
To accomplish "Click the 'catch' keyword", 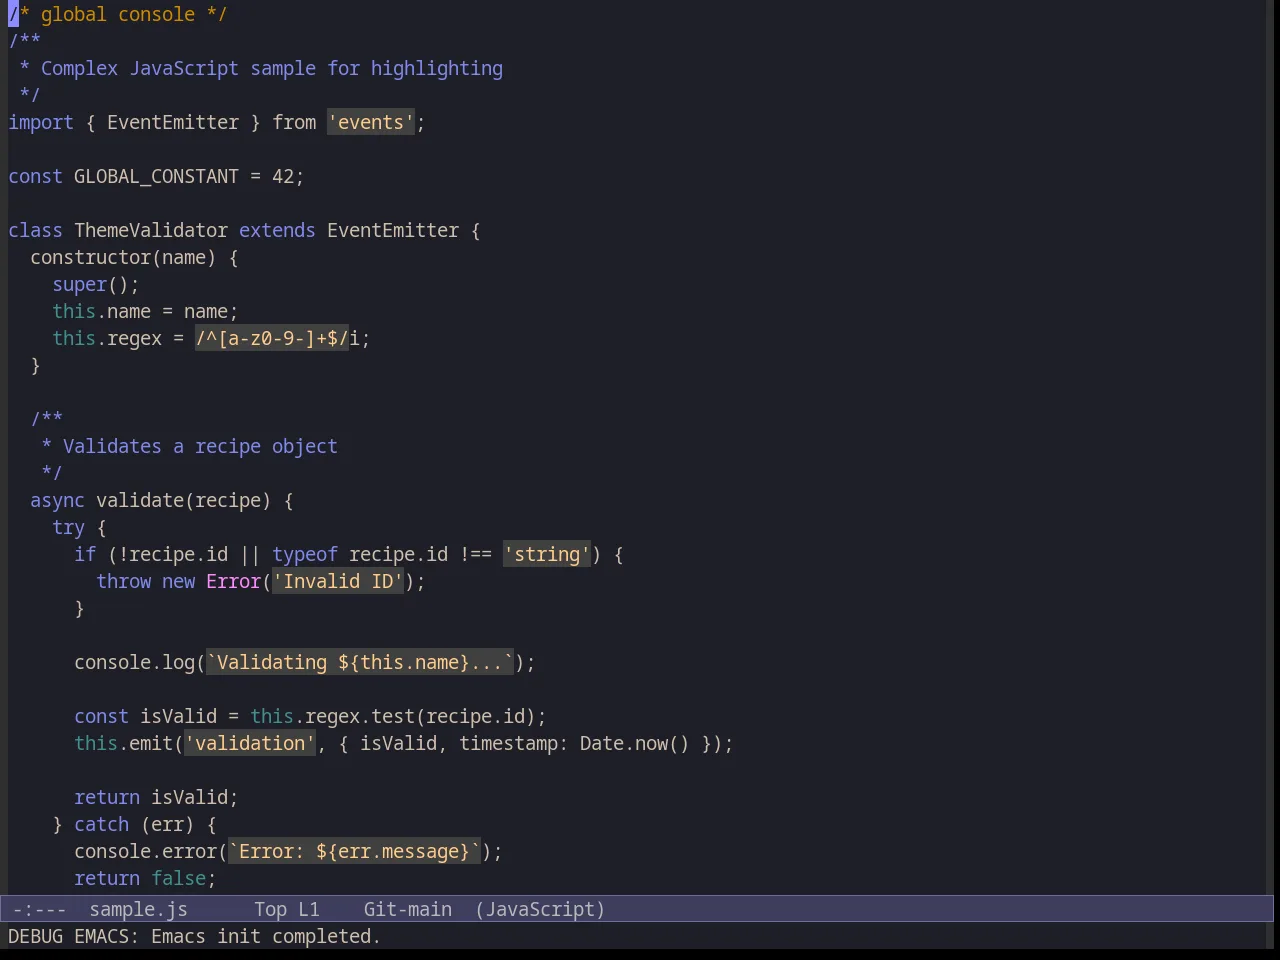I will [x=101, y=824].
